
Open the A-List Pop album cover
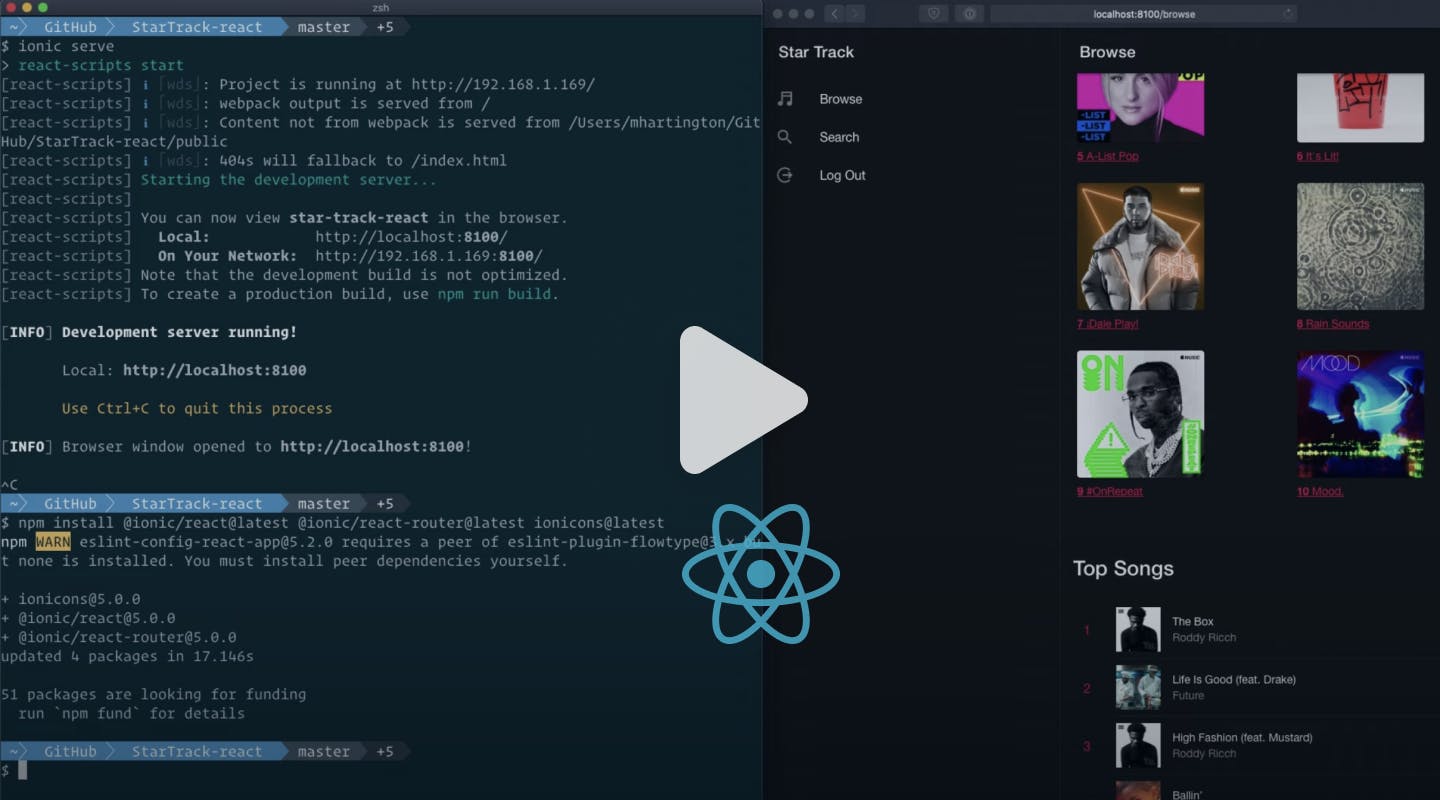click(1140, 108)
